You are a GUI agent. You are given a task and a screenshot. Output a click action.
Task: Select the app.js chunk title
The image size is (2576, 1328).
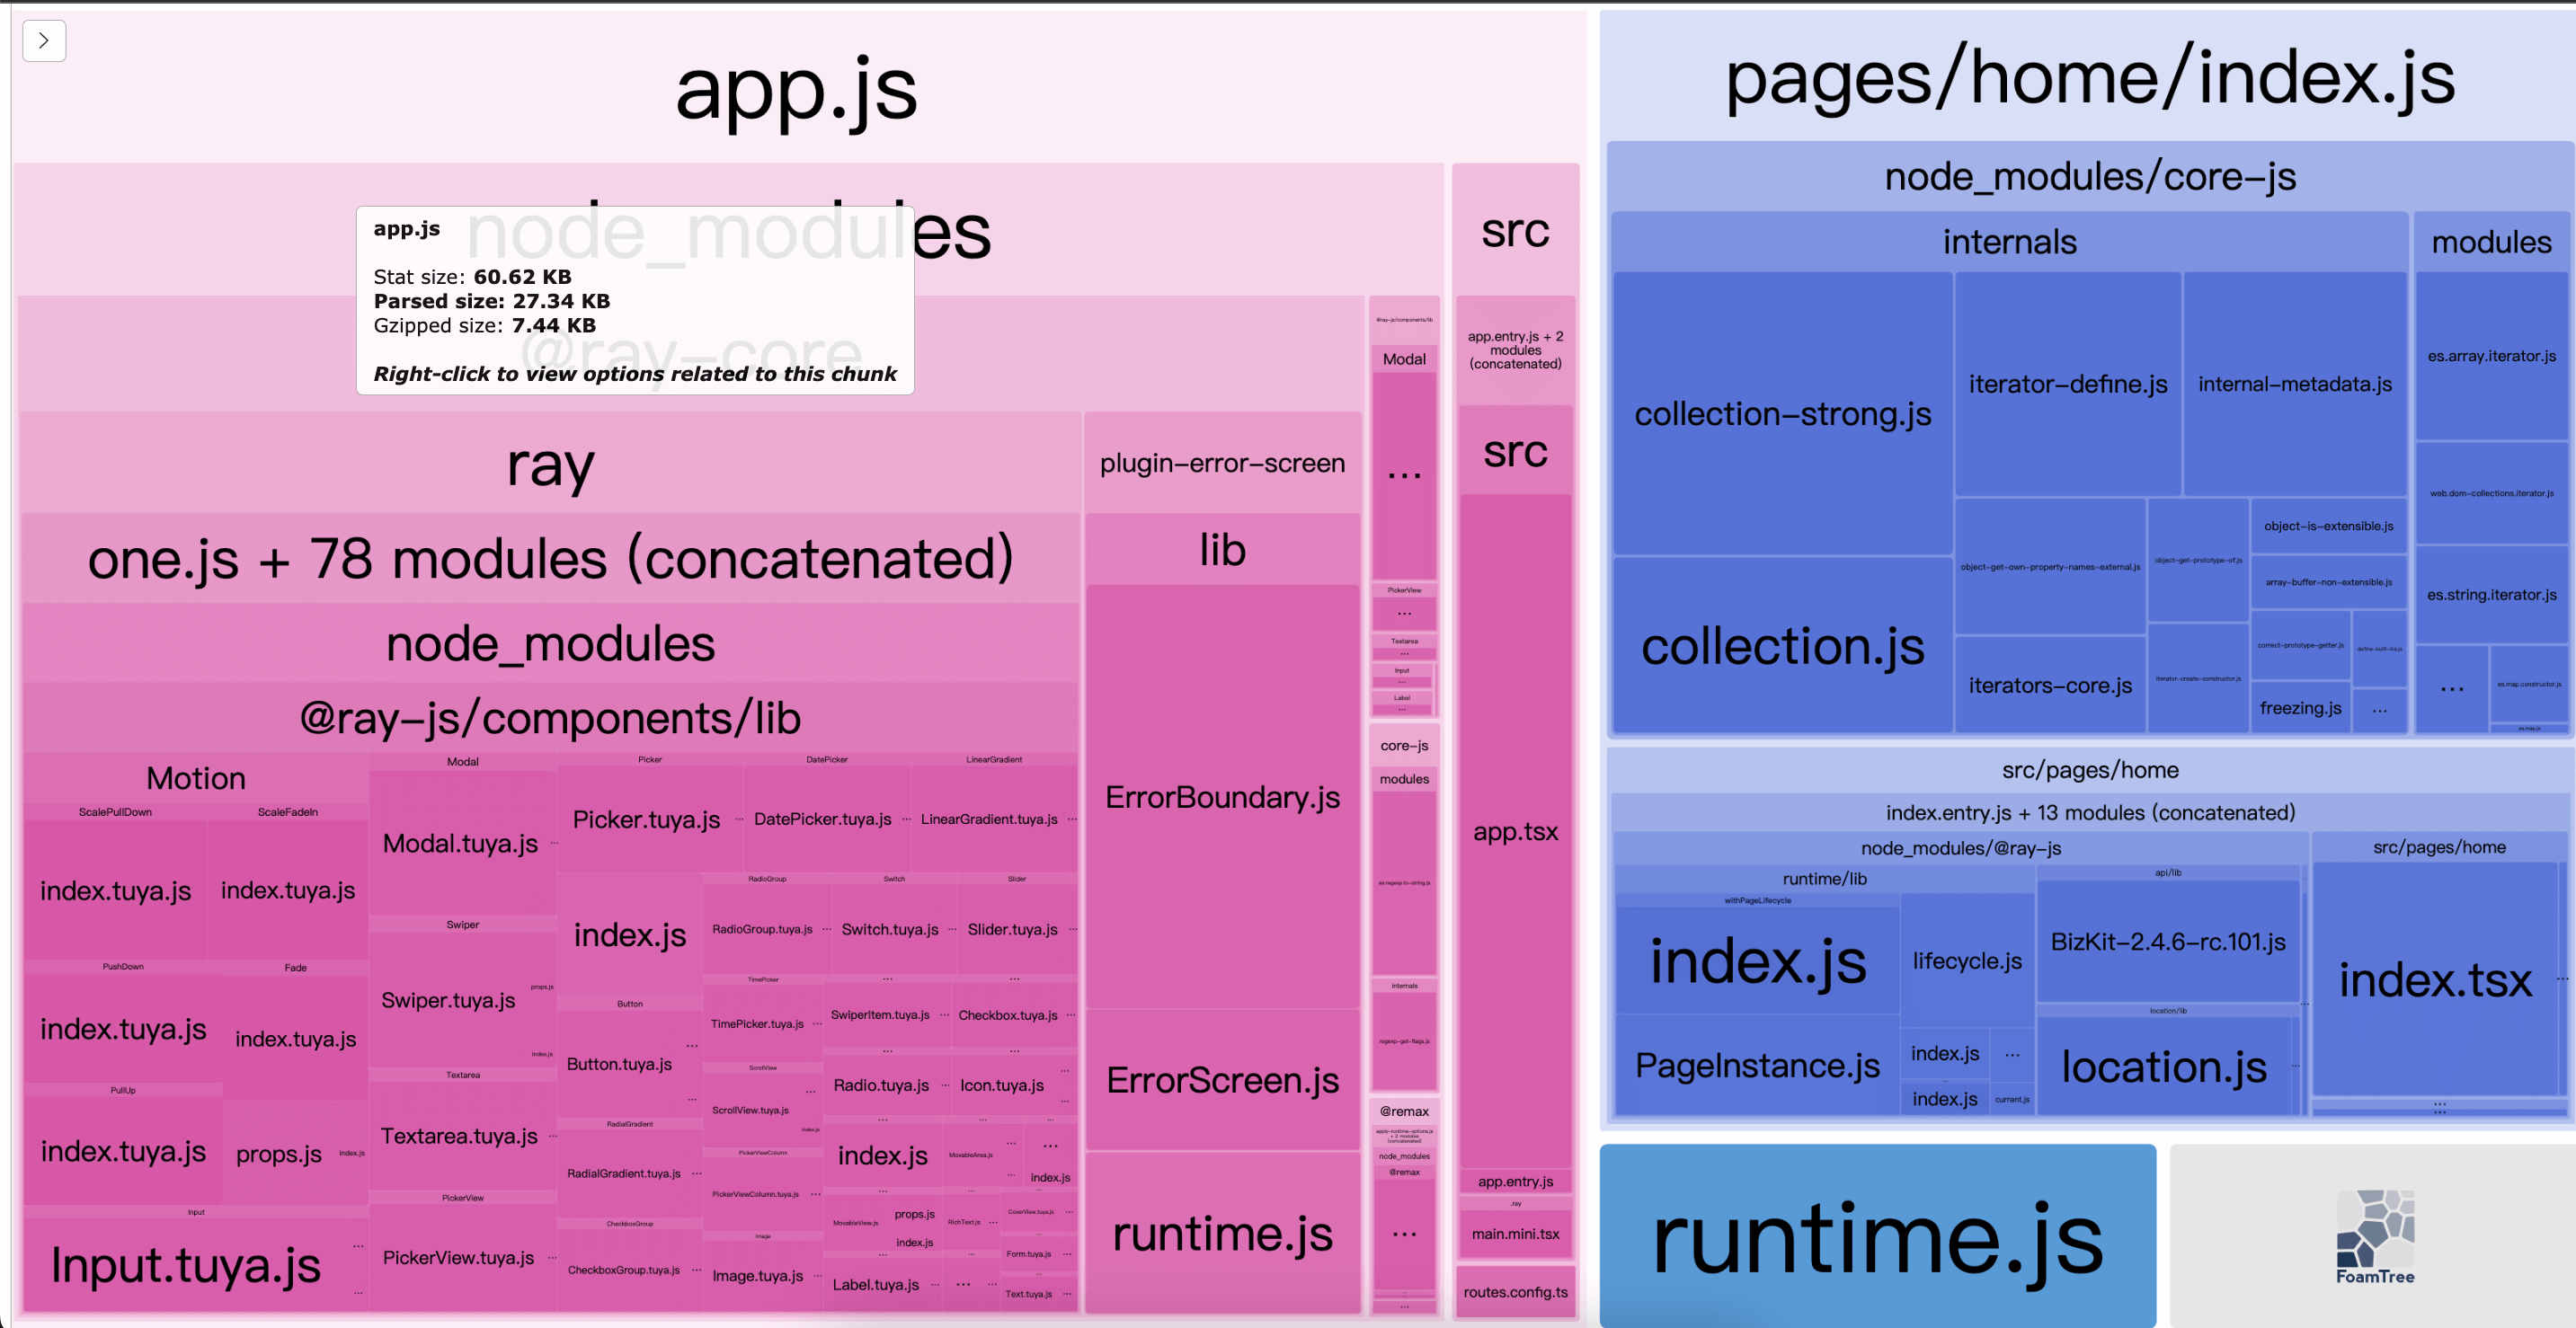pyautogui.click(x=796, y=89)
